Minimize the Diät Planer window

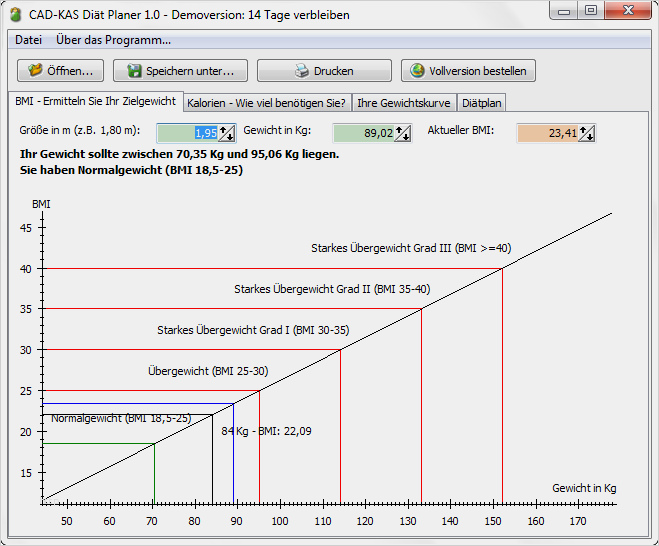[x=565, y=10]
